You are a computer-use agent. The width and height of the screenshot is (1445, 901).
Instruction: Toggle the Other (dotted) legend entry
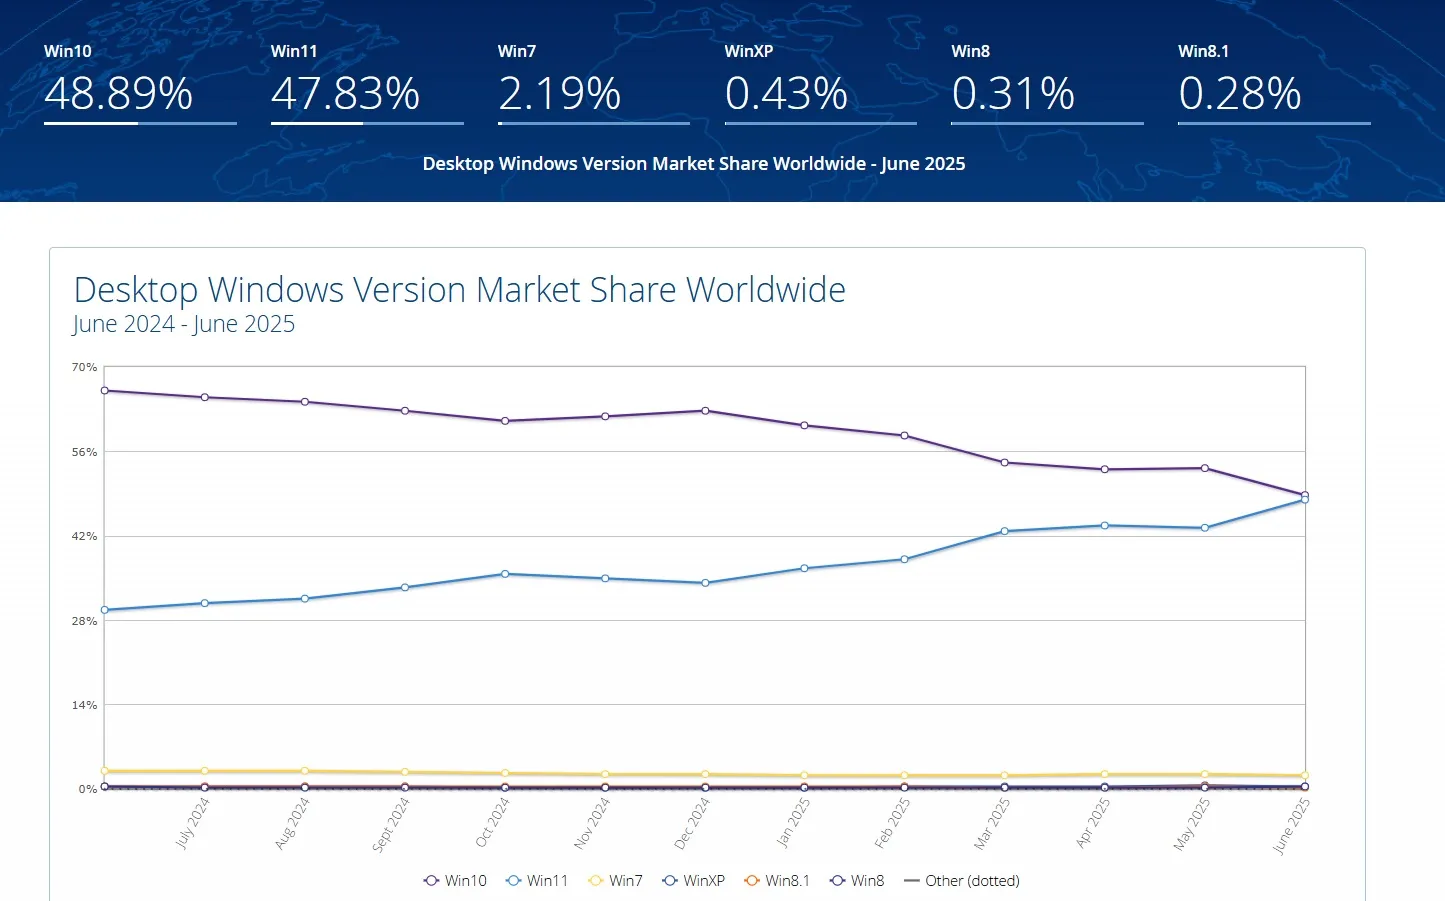(x=962, y=881)
